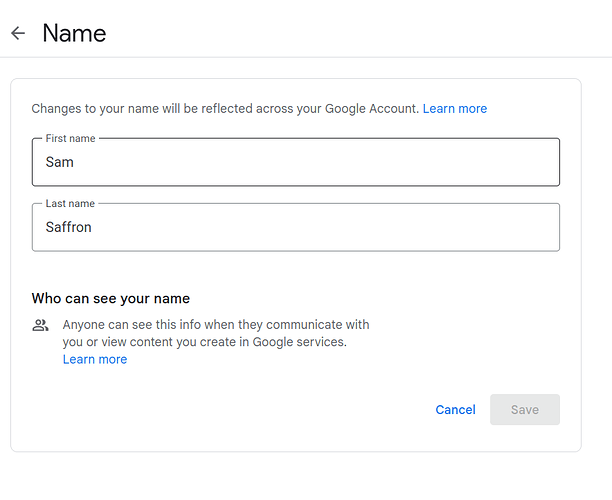Focus the First name field containing Sam
The width and height of the screenshot is (612, 500).
click(296, 162)
